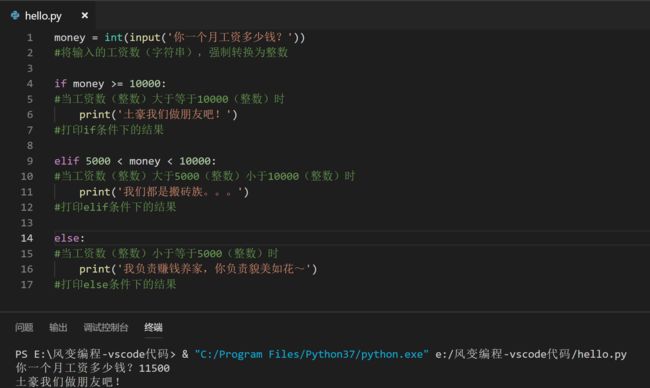Click line number 1 in the gutter
This screenshot has height=388, width=650.
pos(30,38)
